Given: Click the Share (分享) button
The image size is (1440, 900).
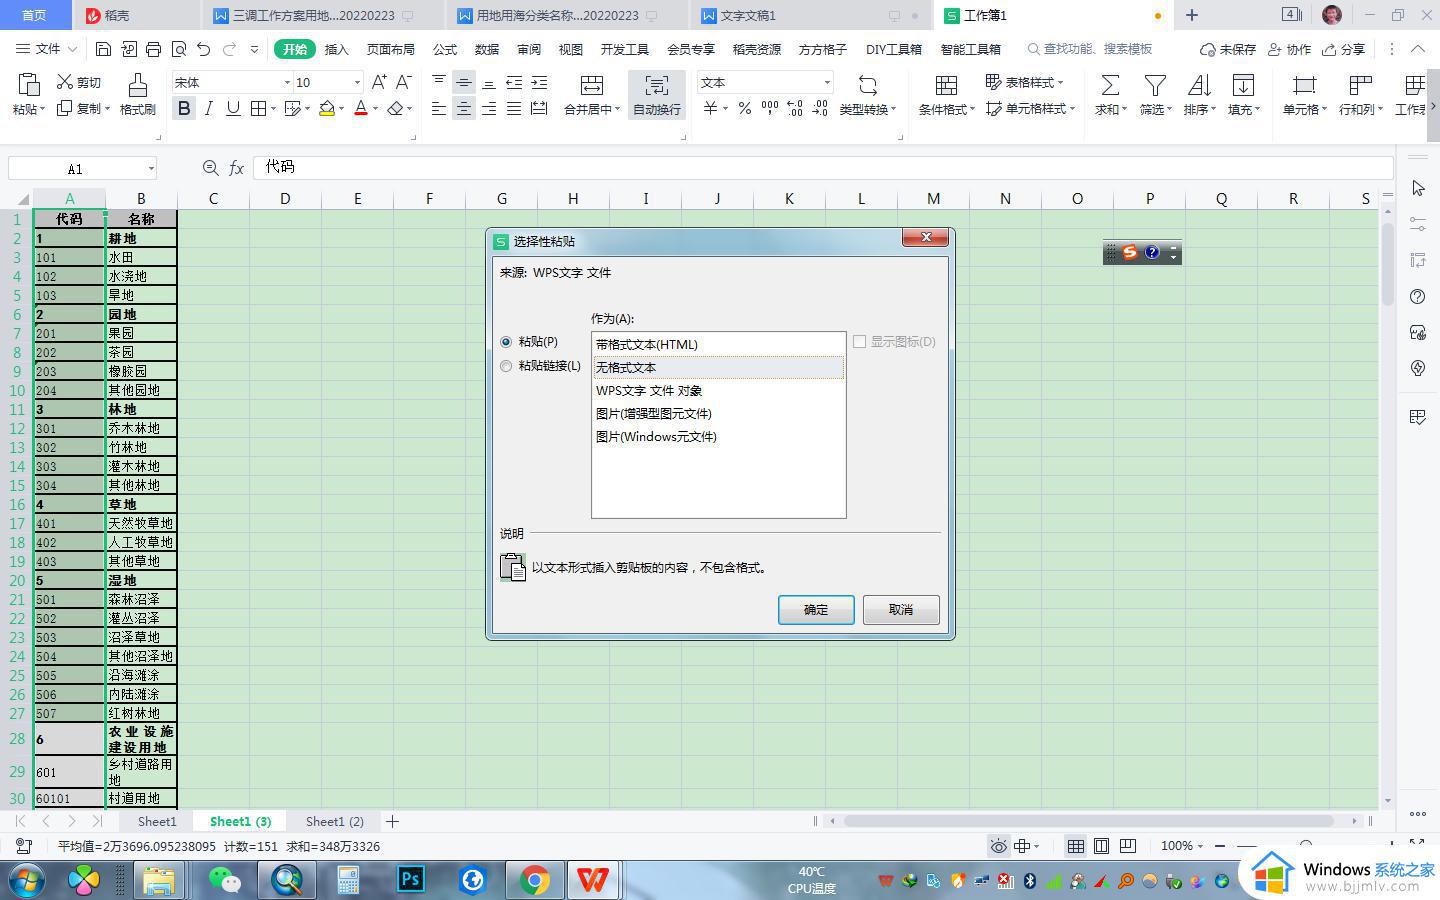Looking at the screenshot, I should pyautogui.click(x=1344, y=49).
